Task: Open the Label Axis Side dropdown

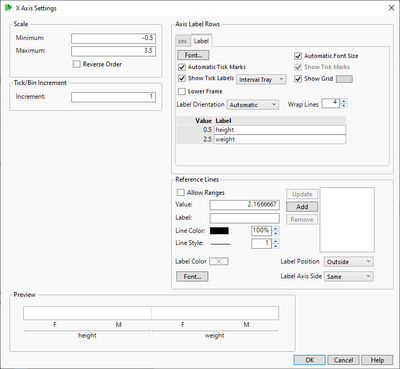Action: (349, 276)
